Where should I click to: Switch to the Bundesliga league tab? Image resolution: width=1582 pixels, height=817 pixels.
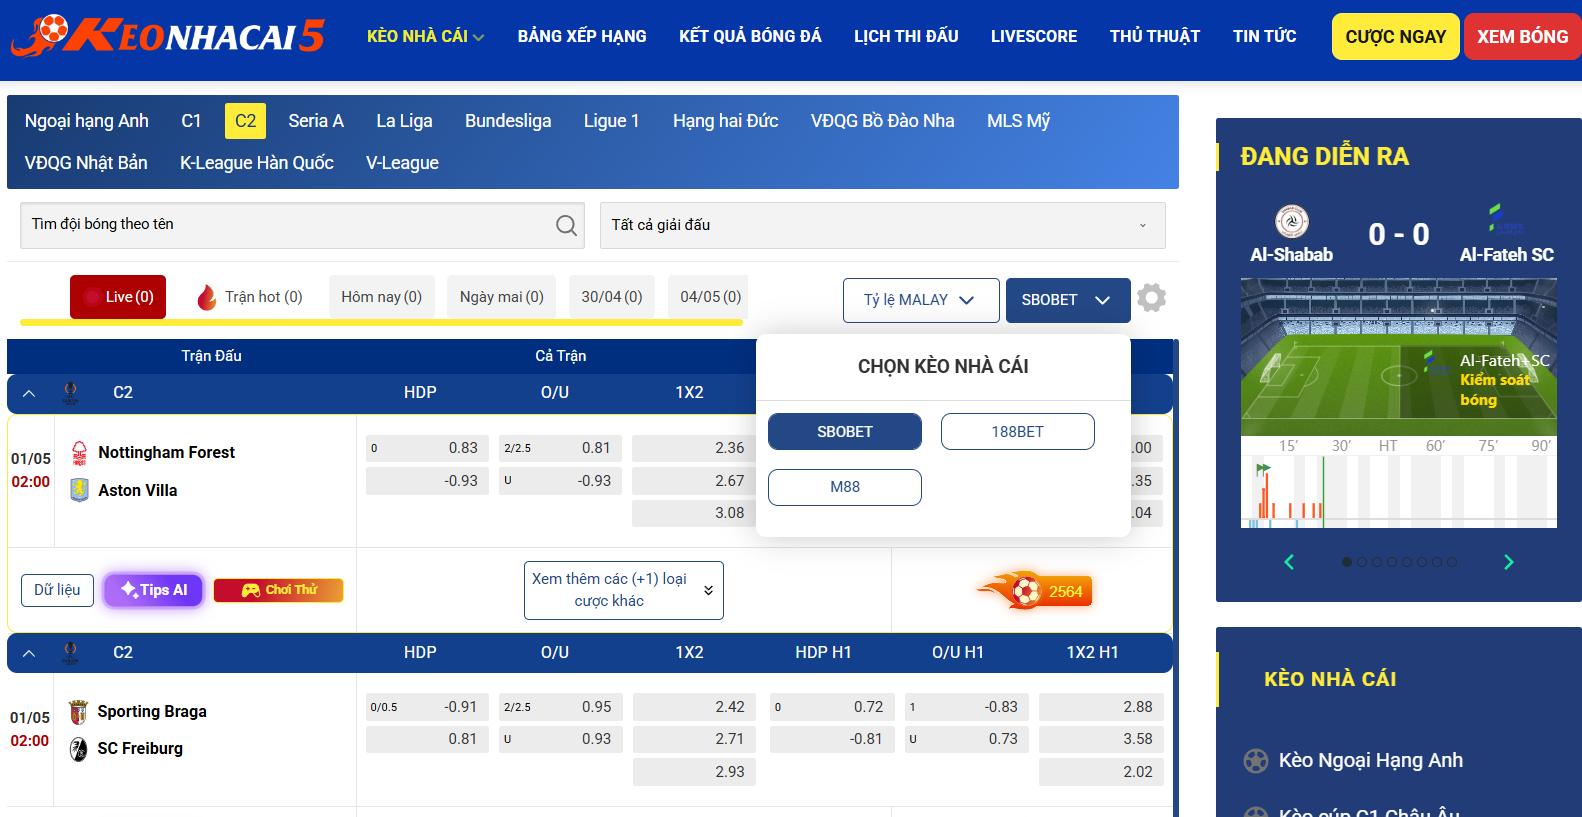(508, 121)
